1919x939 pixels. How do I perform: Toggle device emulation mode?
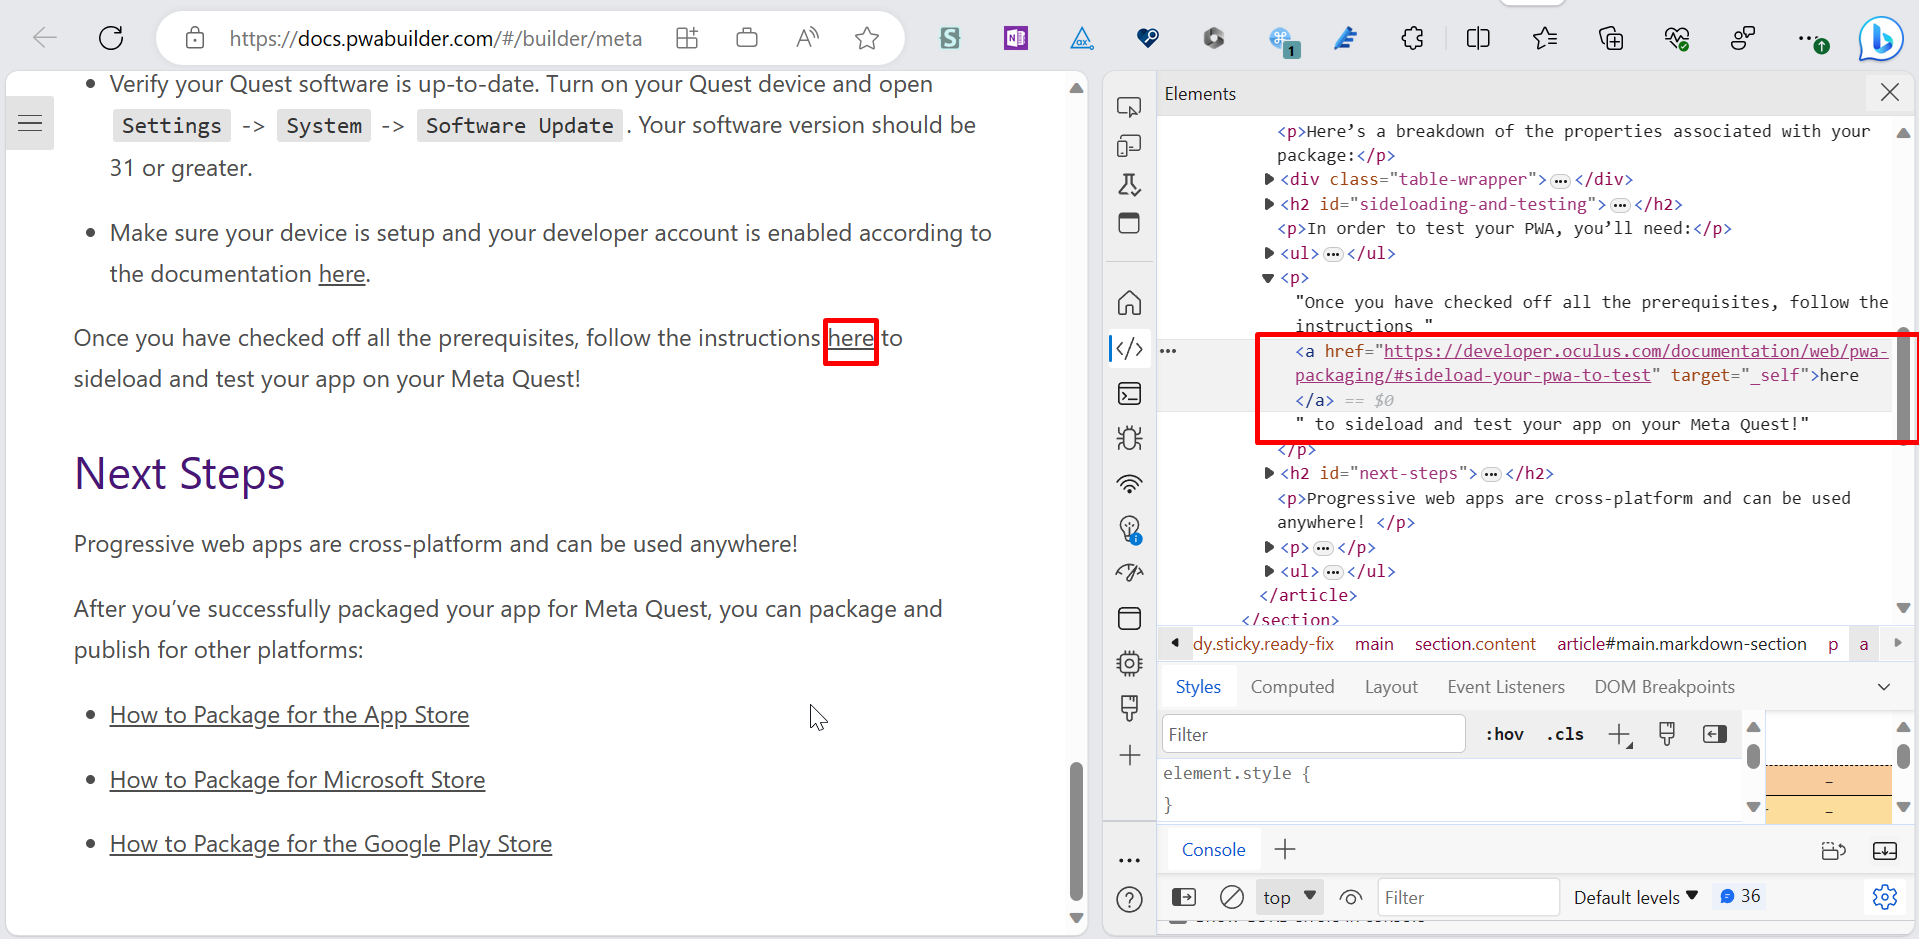coord(1129,146)
